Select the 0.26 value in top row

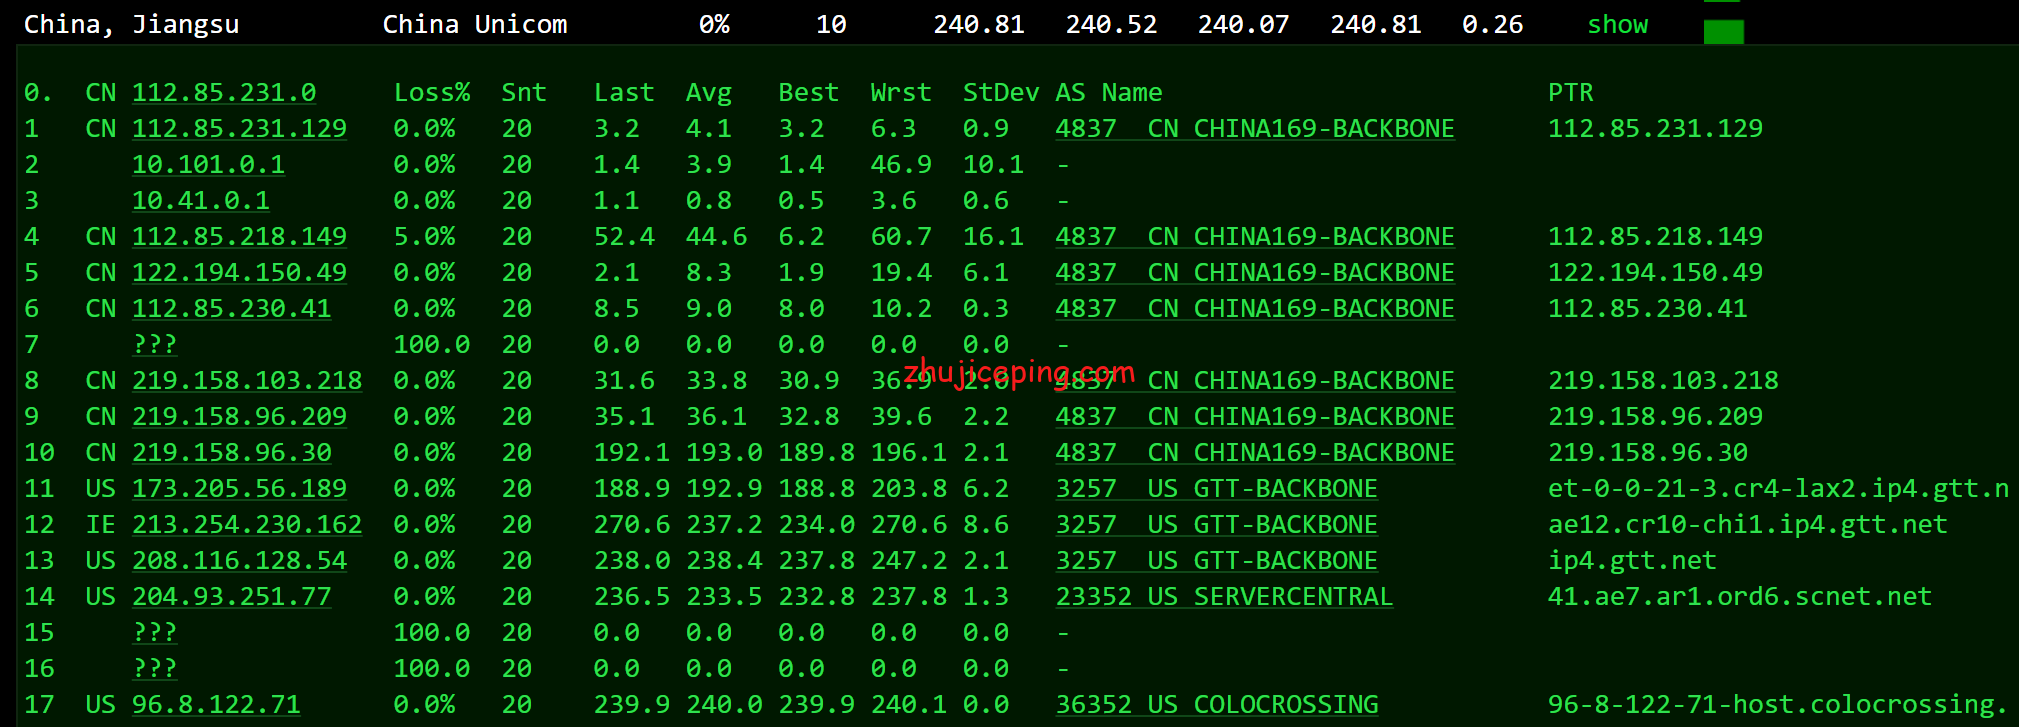(x=1493, y=25)
